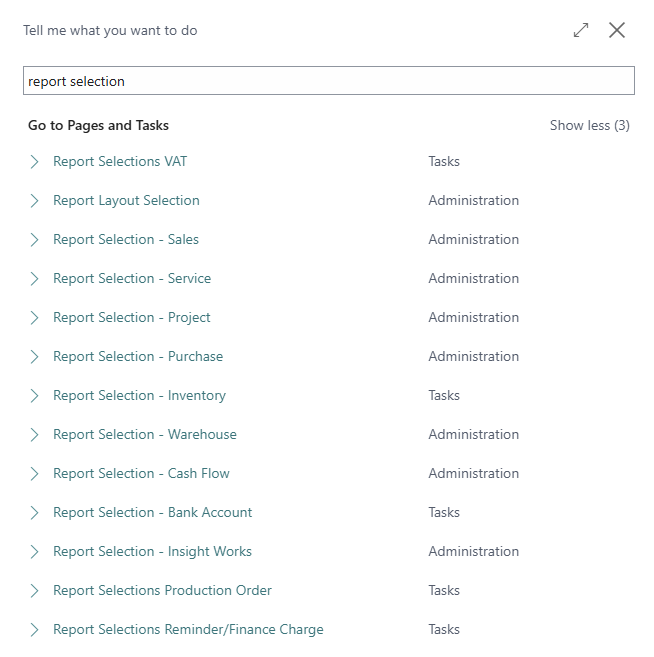Open Report Selections Production Order
The height and width of the screenshot is (657, 654).
[162, 590]
